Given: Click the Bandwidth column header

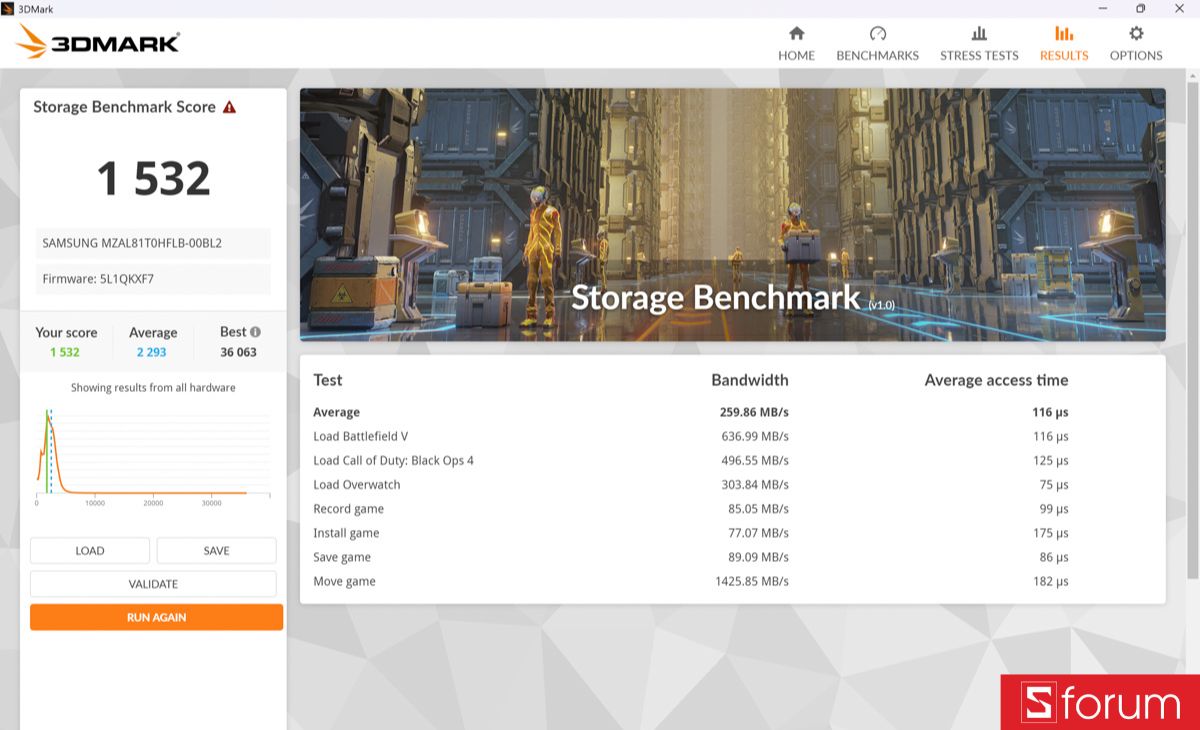Looking at the screenshot, I should pyautogui.click(x=750, y=380).
